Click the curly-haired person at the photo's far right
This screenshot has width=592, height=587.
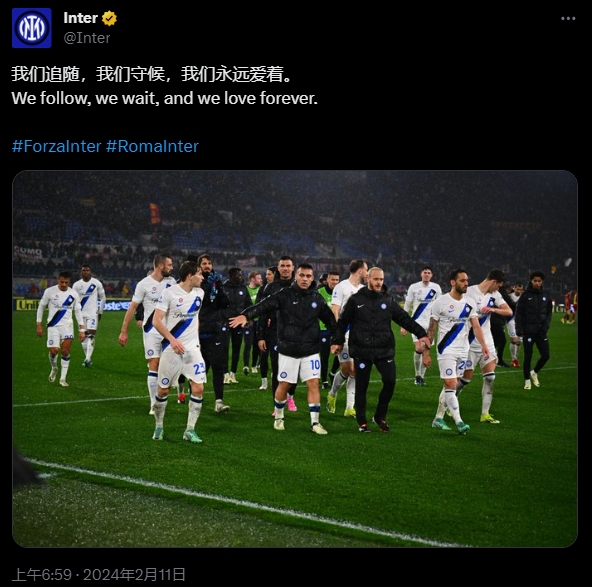(533, 328)
